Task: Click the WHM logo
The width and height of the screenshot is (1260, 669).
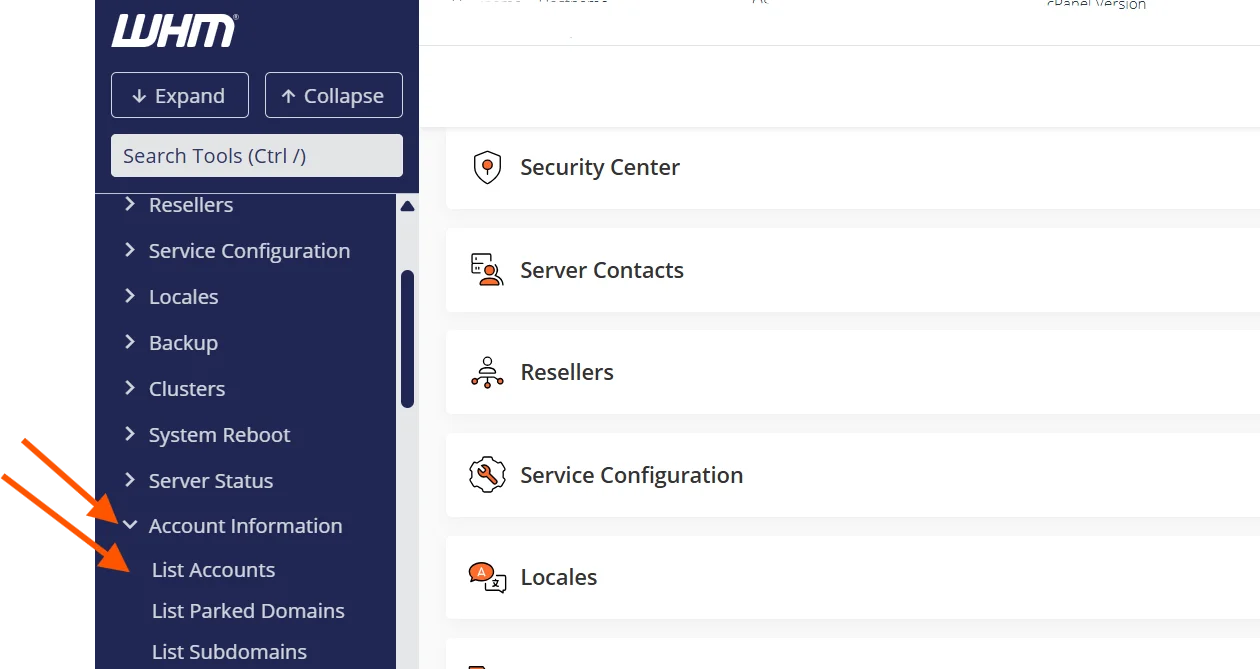Action: click(173, 31)
